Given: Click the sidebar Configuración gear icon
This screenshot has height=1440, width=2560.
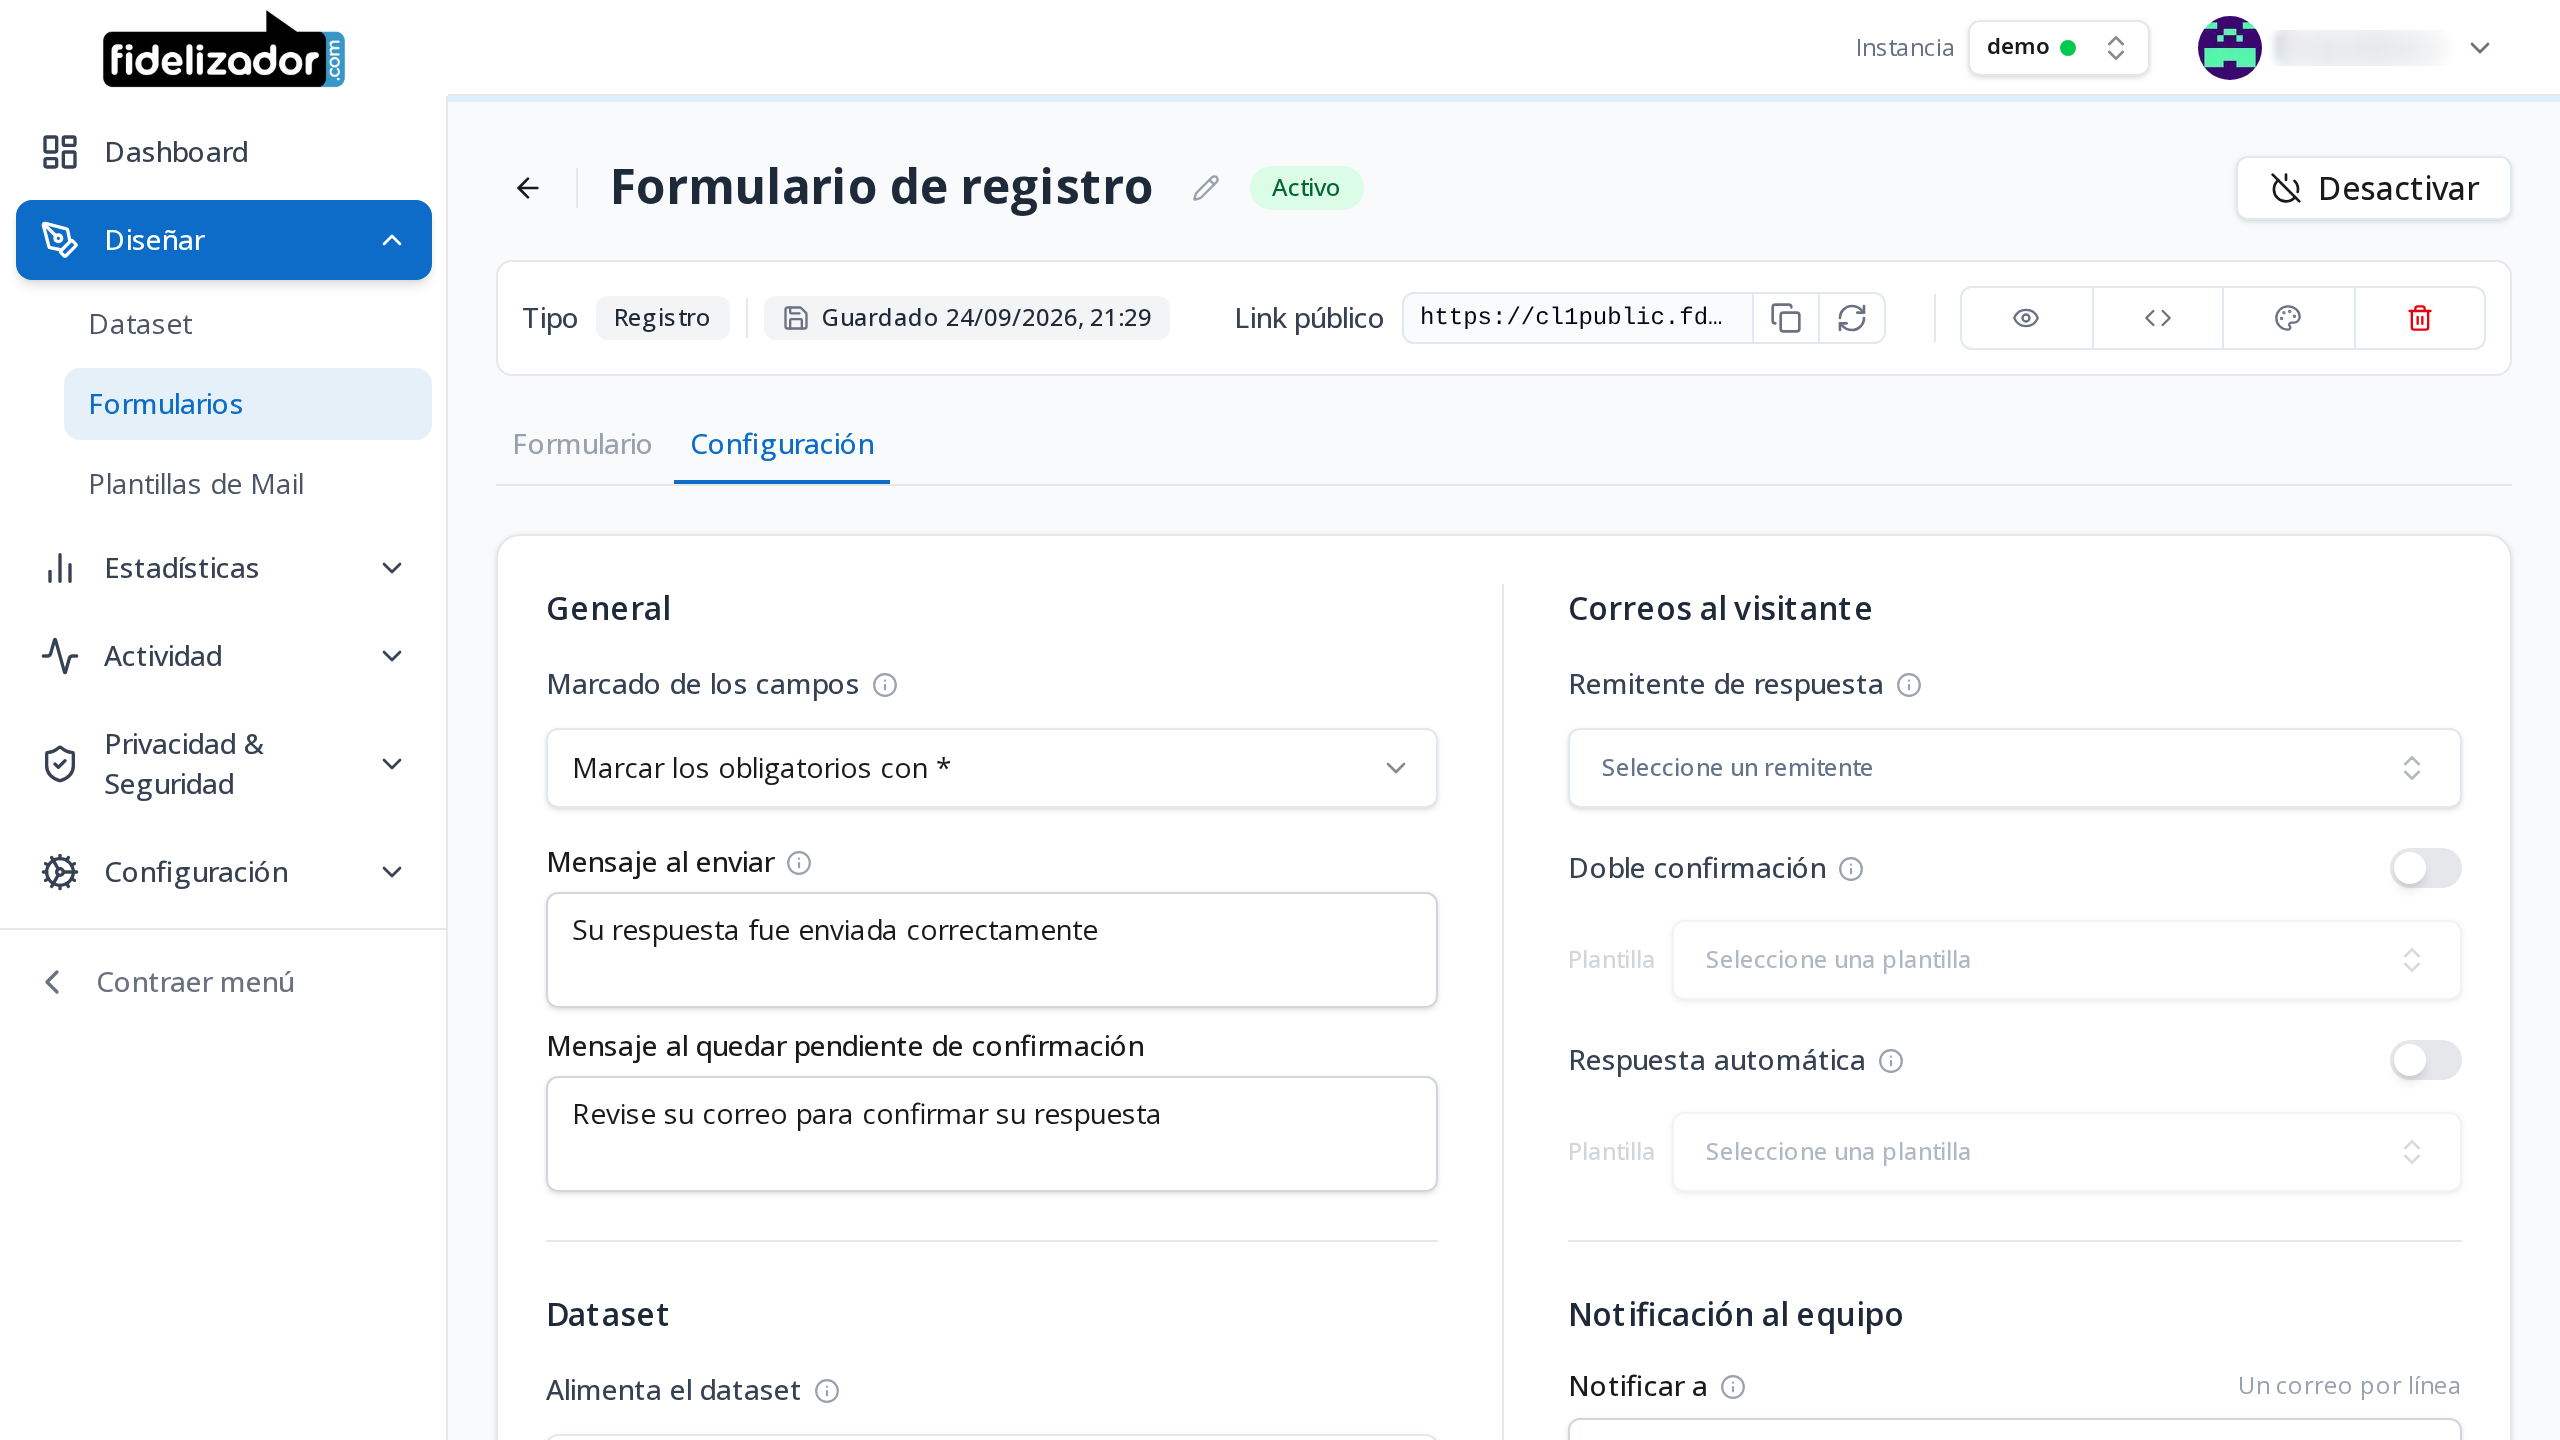Looking at the screenshot, I should pos(60,872).
